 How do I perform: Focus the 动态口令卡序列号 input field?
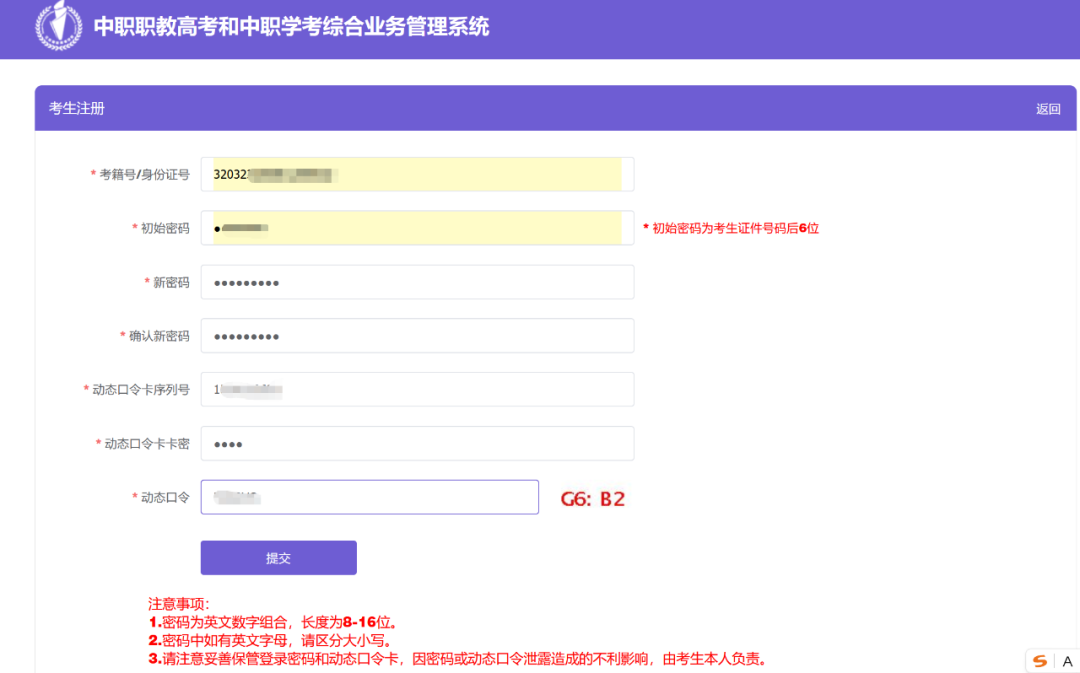pos(417,390)
